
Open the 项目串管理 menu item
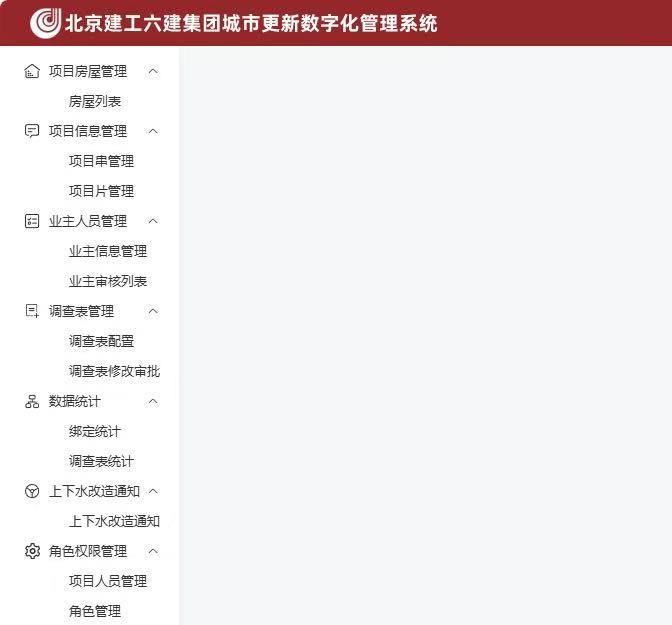point(101,161)
